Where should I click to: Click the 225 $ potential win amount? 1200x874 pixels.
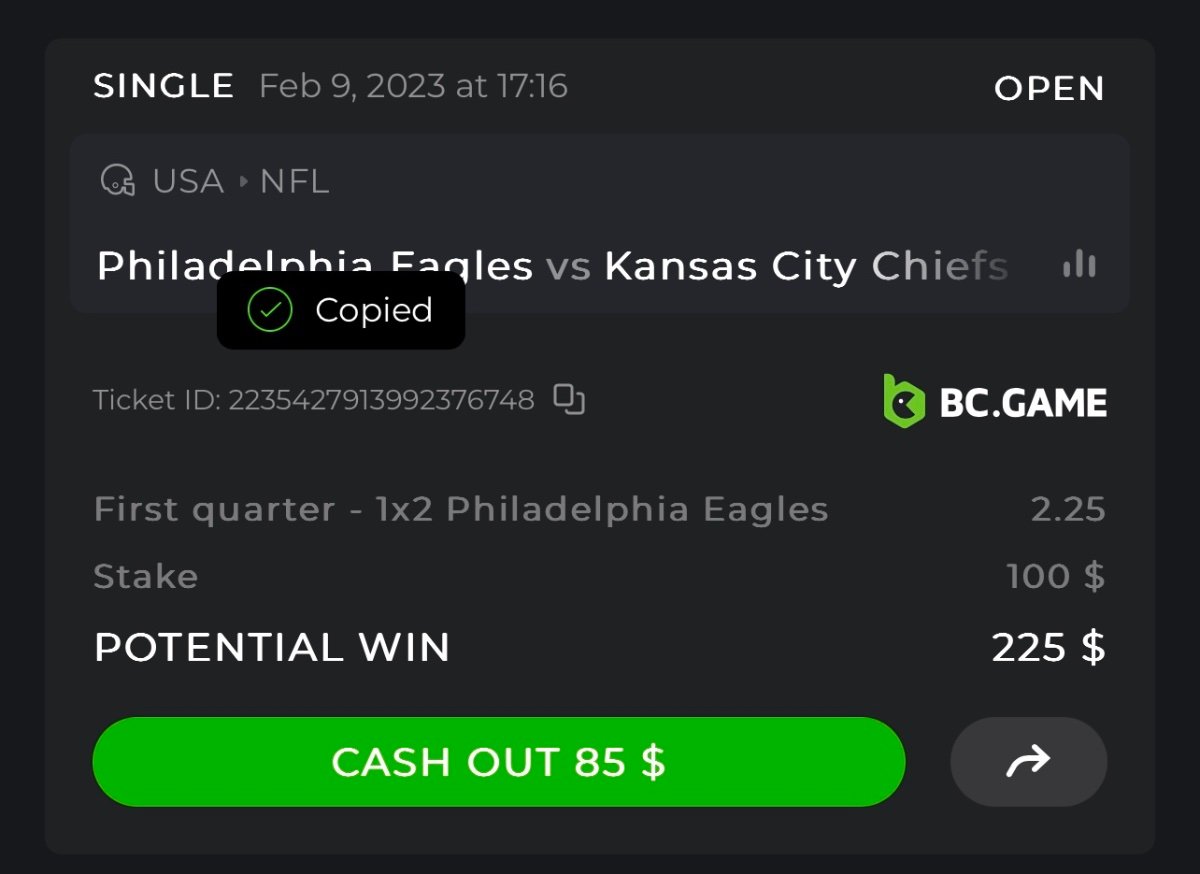pos(1048,648)
